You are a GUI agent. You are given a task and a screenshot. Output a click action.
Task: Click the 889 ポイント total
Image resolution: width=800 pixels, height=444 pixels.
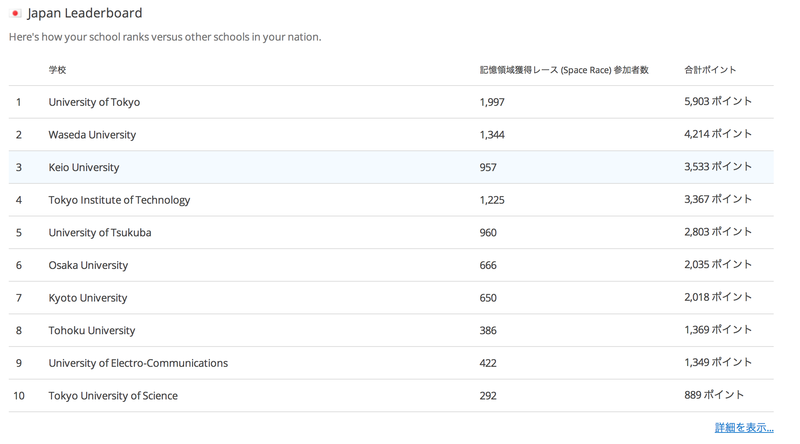tap(714, 396)
